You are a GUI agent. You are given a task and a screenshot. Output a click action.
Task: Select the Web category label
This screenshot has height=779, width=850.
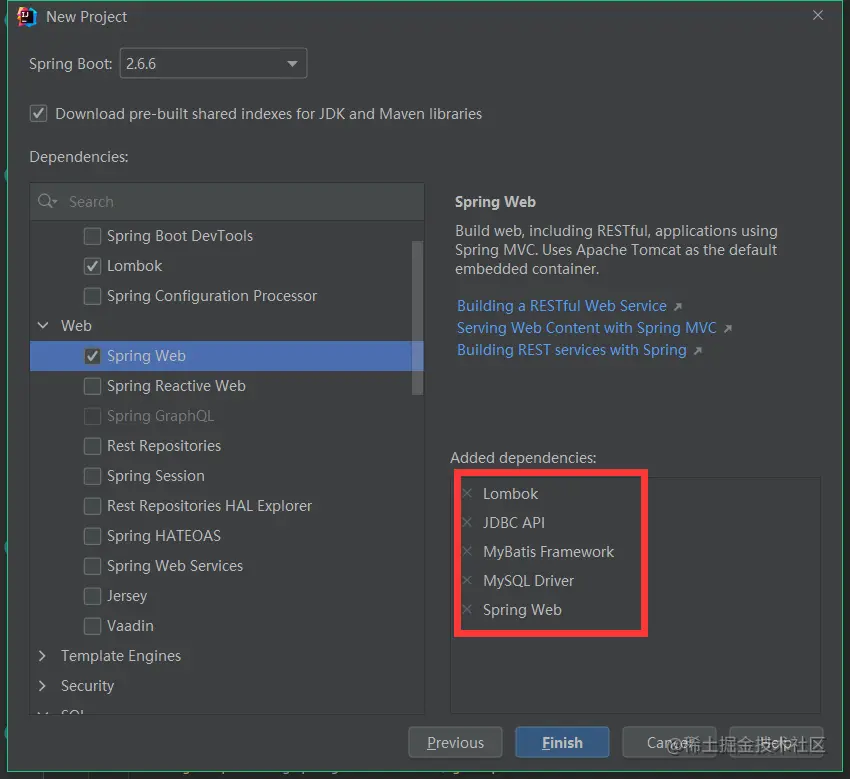pos(76,326)
